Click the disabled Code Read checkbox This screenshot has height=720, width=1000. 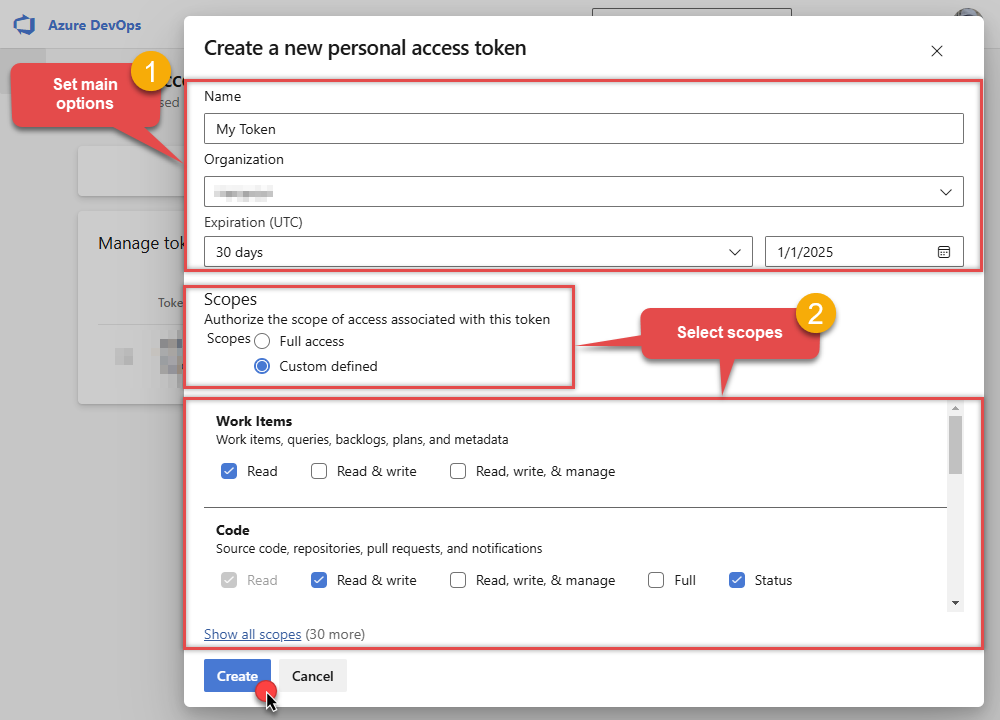point(229,580)
